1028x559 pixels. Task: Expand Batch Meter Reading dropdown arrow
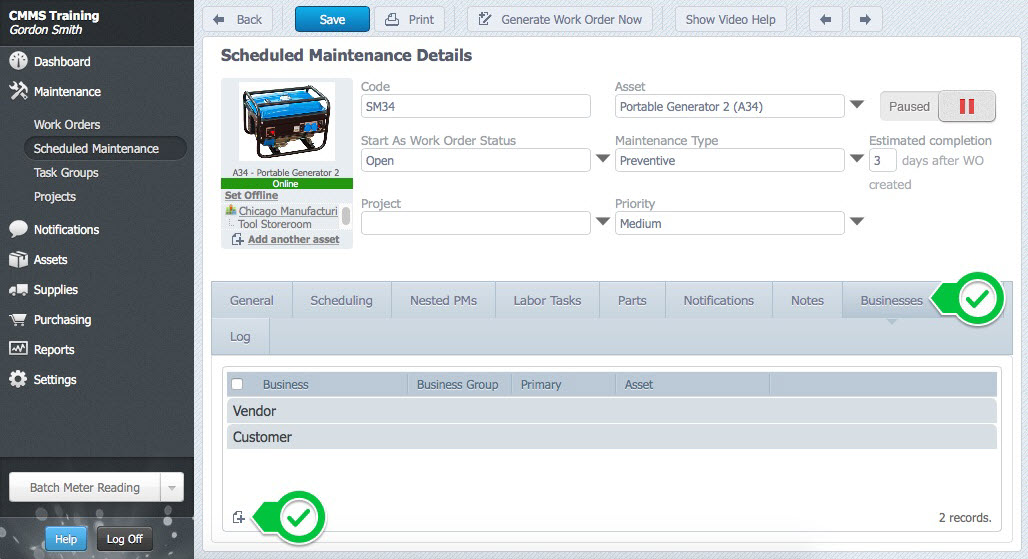pos(172,488)
